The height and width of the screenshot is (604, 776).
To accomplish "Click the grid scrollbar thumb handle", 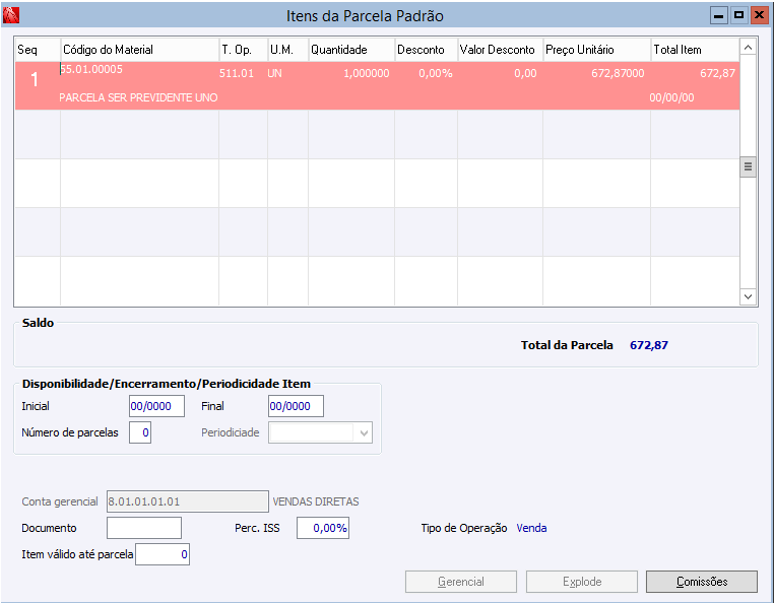I will [x=748, y=166].
